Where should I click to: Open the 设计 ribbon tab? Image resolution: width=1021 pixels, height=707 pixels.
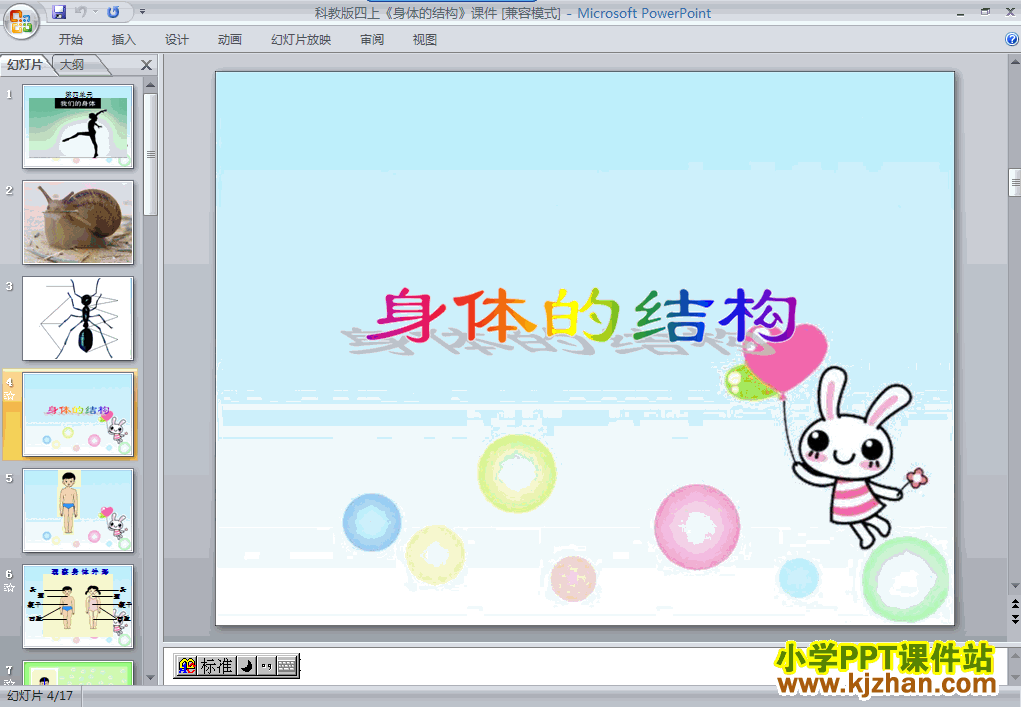point(176,40)
